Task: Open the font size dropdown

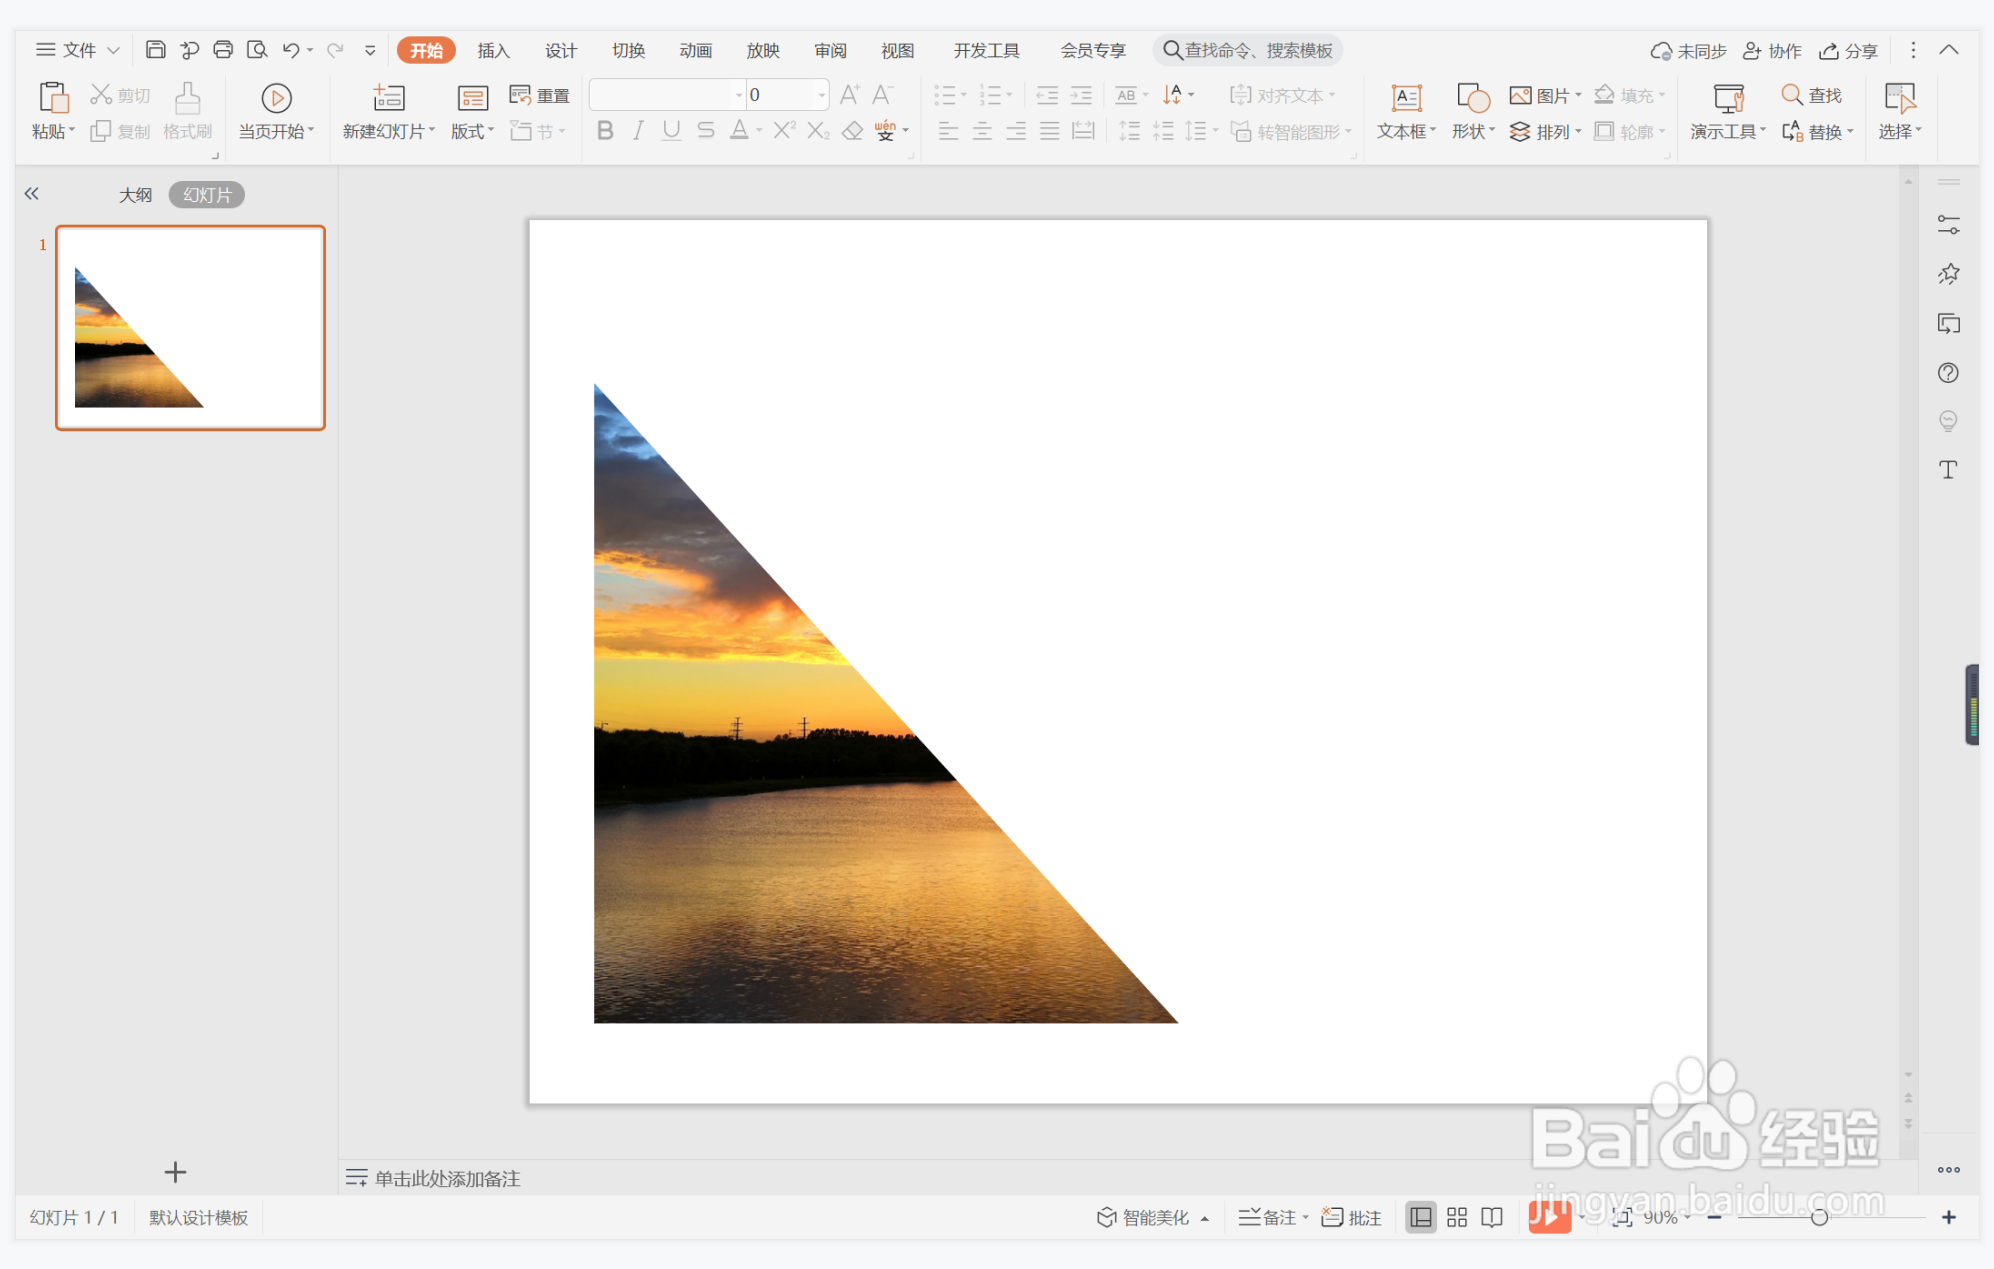Action: point(822,95)
